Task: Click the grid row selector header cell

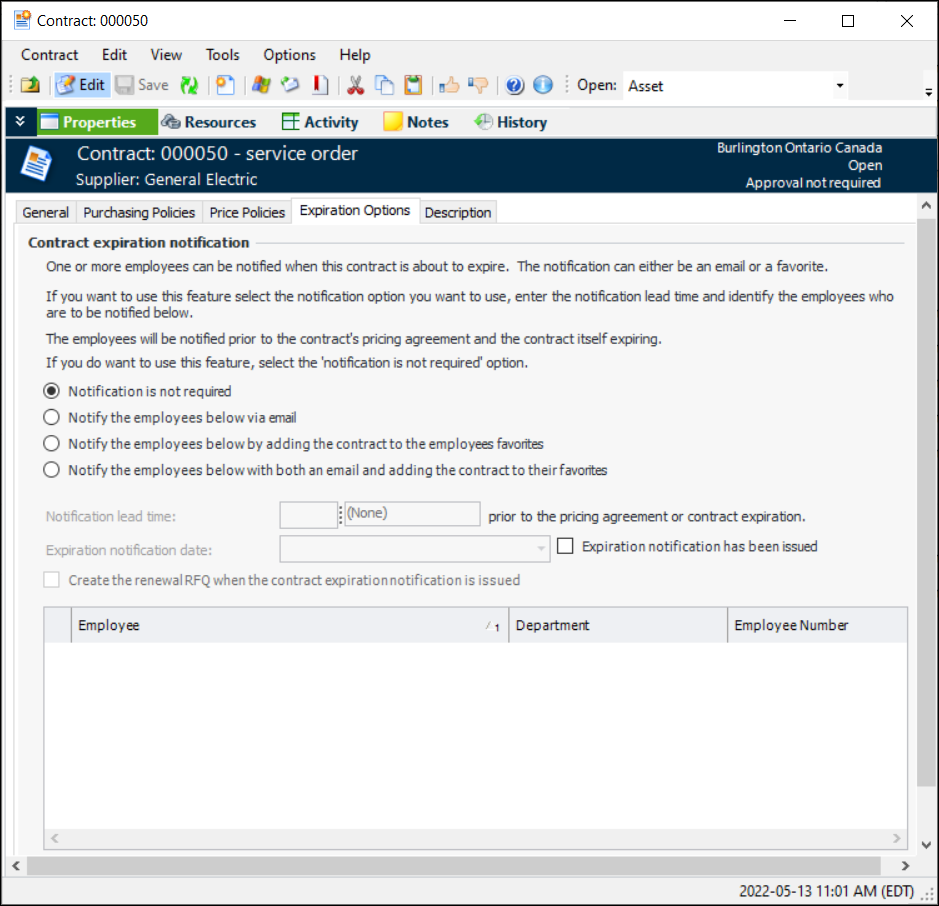Action: (x=57, y=625)
